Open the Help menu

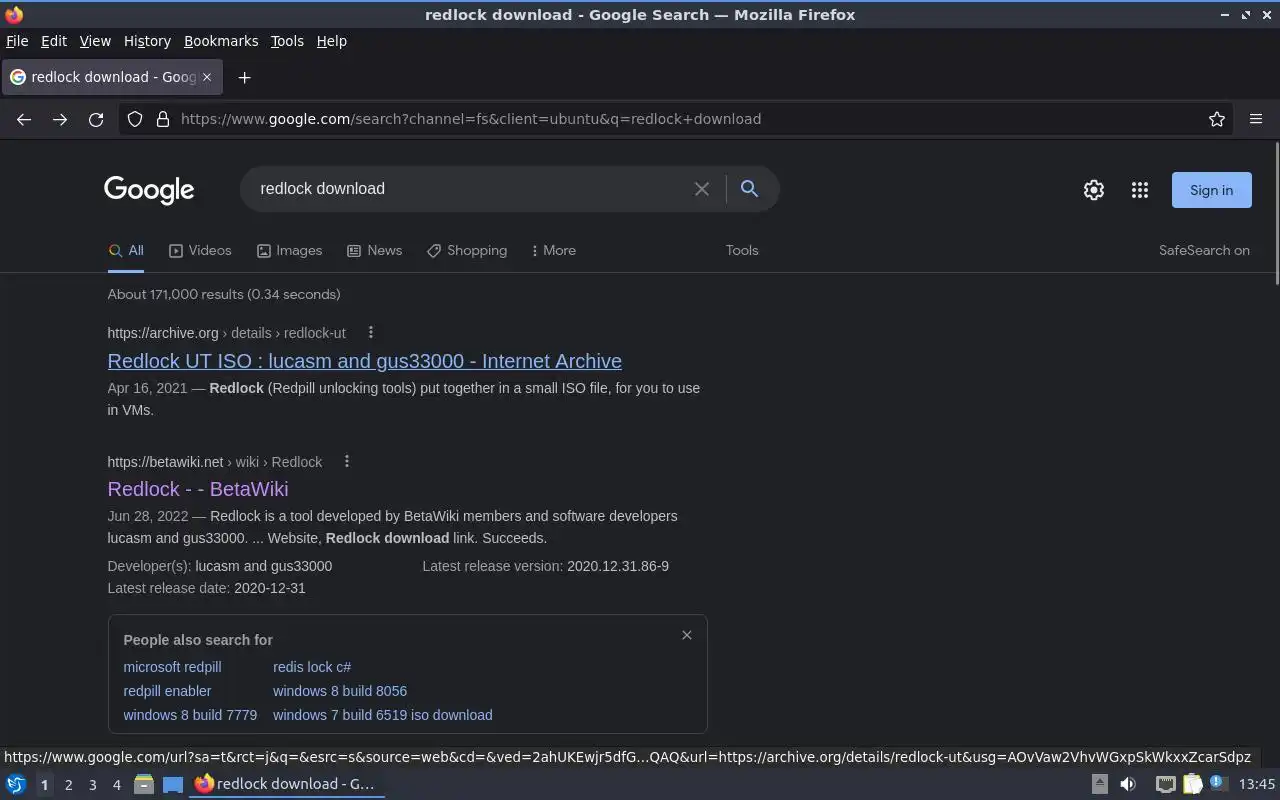(332, 41)
